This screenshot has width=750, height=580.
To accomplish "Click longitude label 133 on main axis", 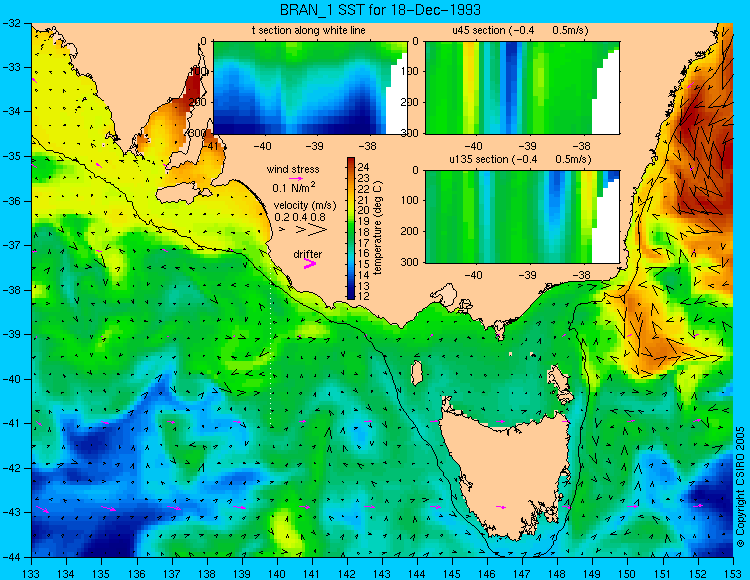I will click(32, 574).
